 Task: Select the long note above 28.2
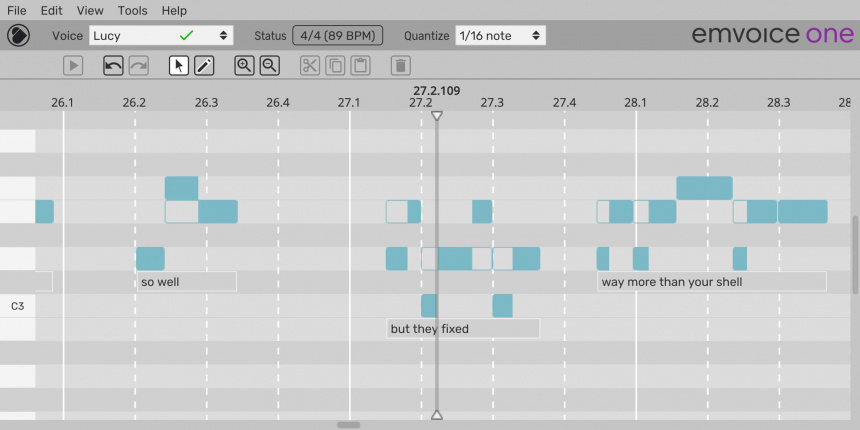point(704,188)
